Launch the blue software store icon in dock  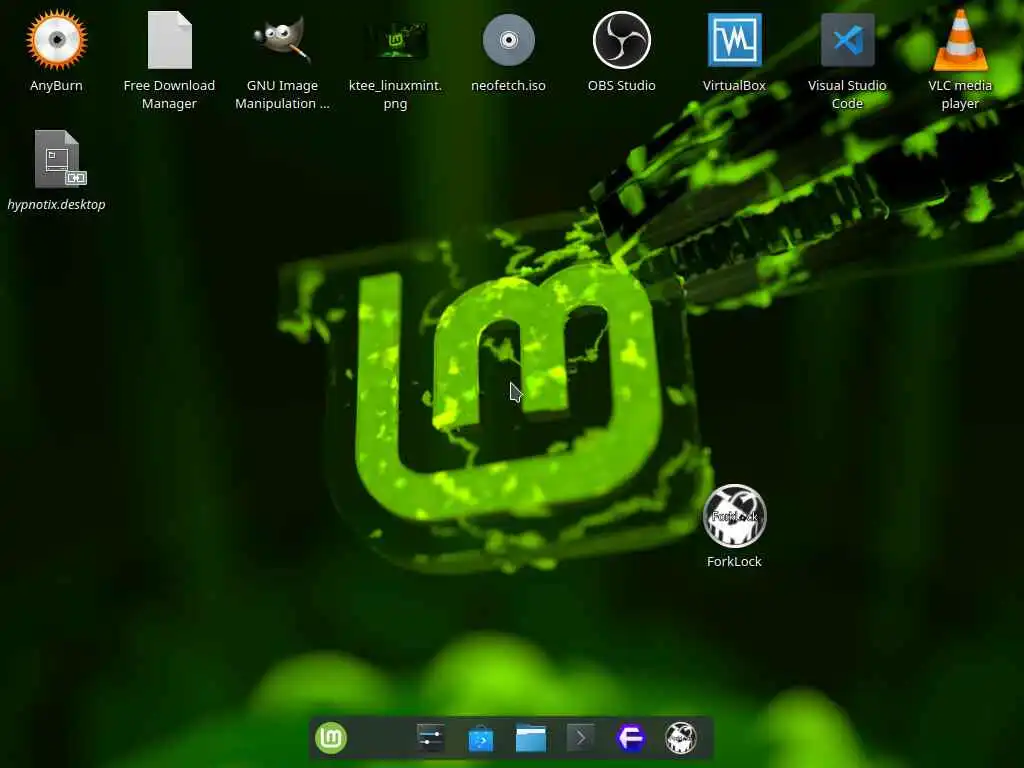[x=481, y=739]
